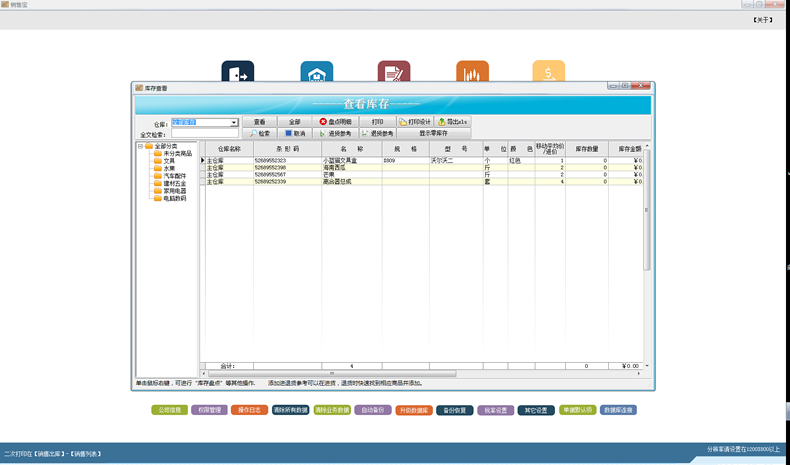Click the 条形码 column header
Viewport: 790px width, 465px height.
288,149
